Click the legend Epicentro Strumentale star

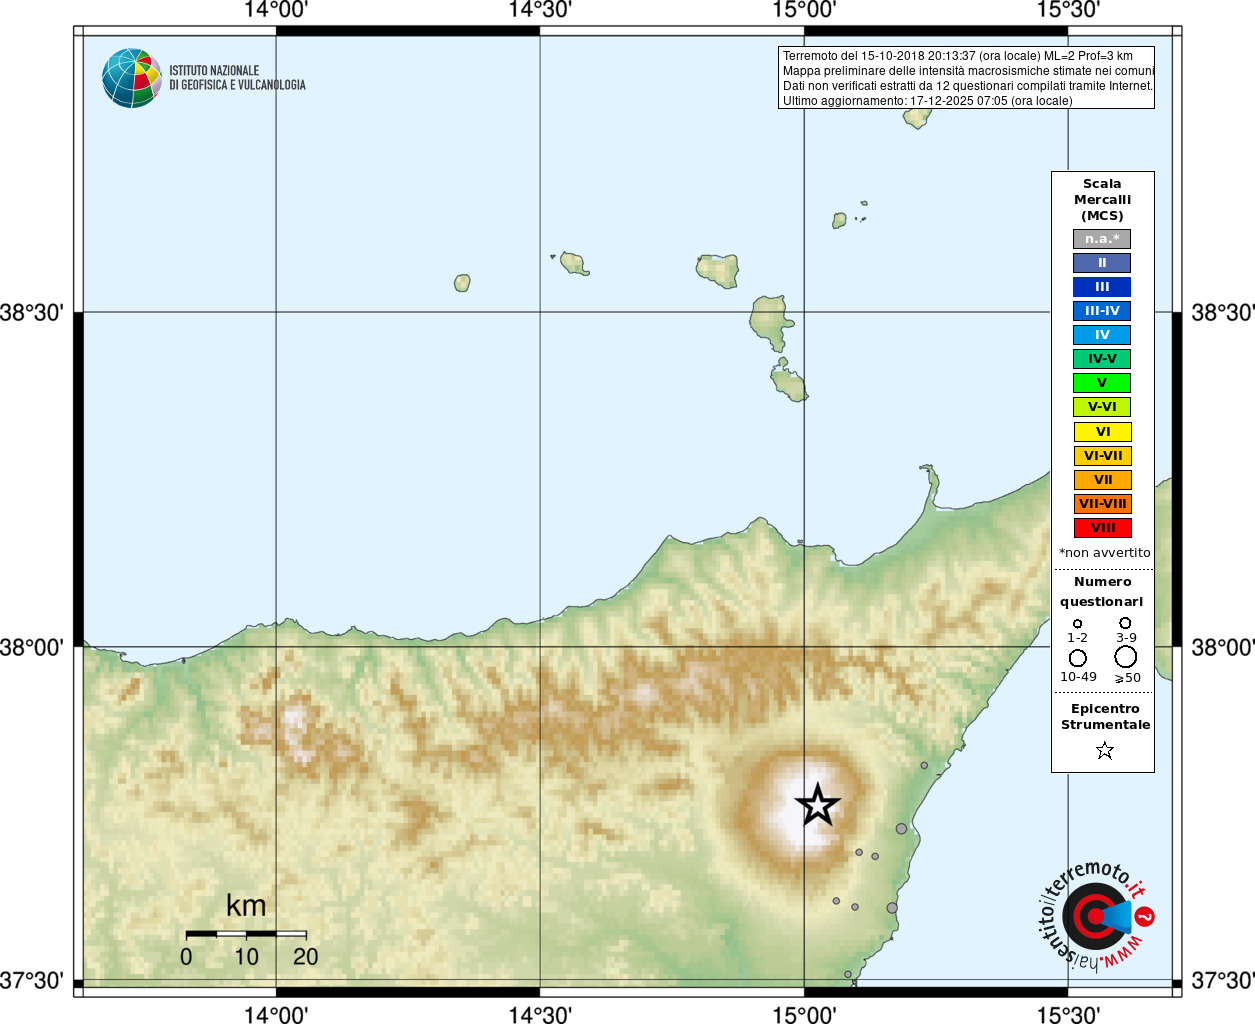coord(1104,750)
